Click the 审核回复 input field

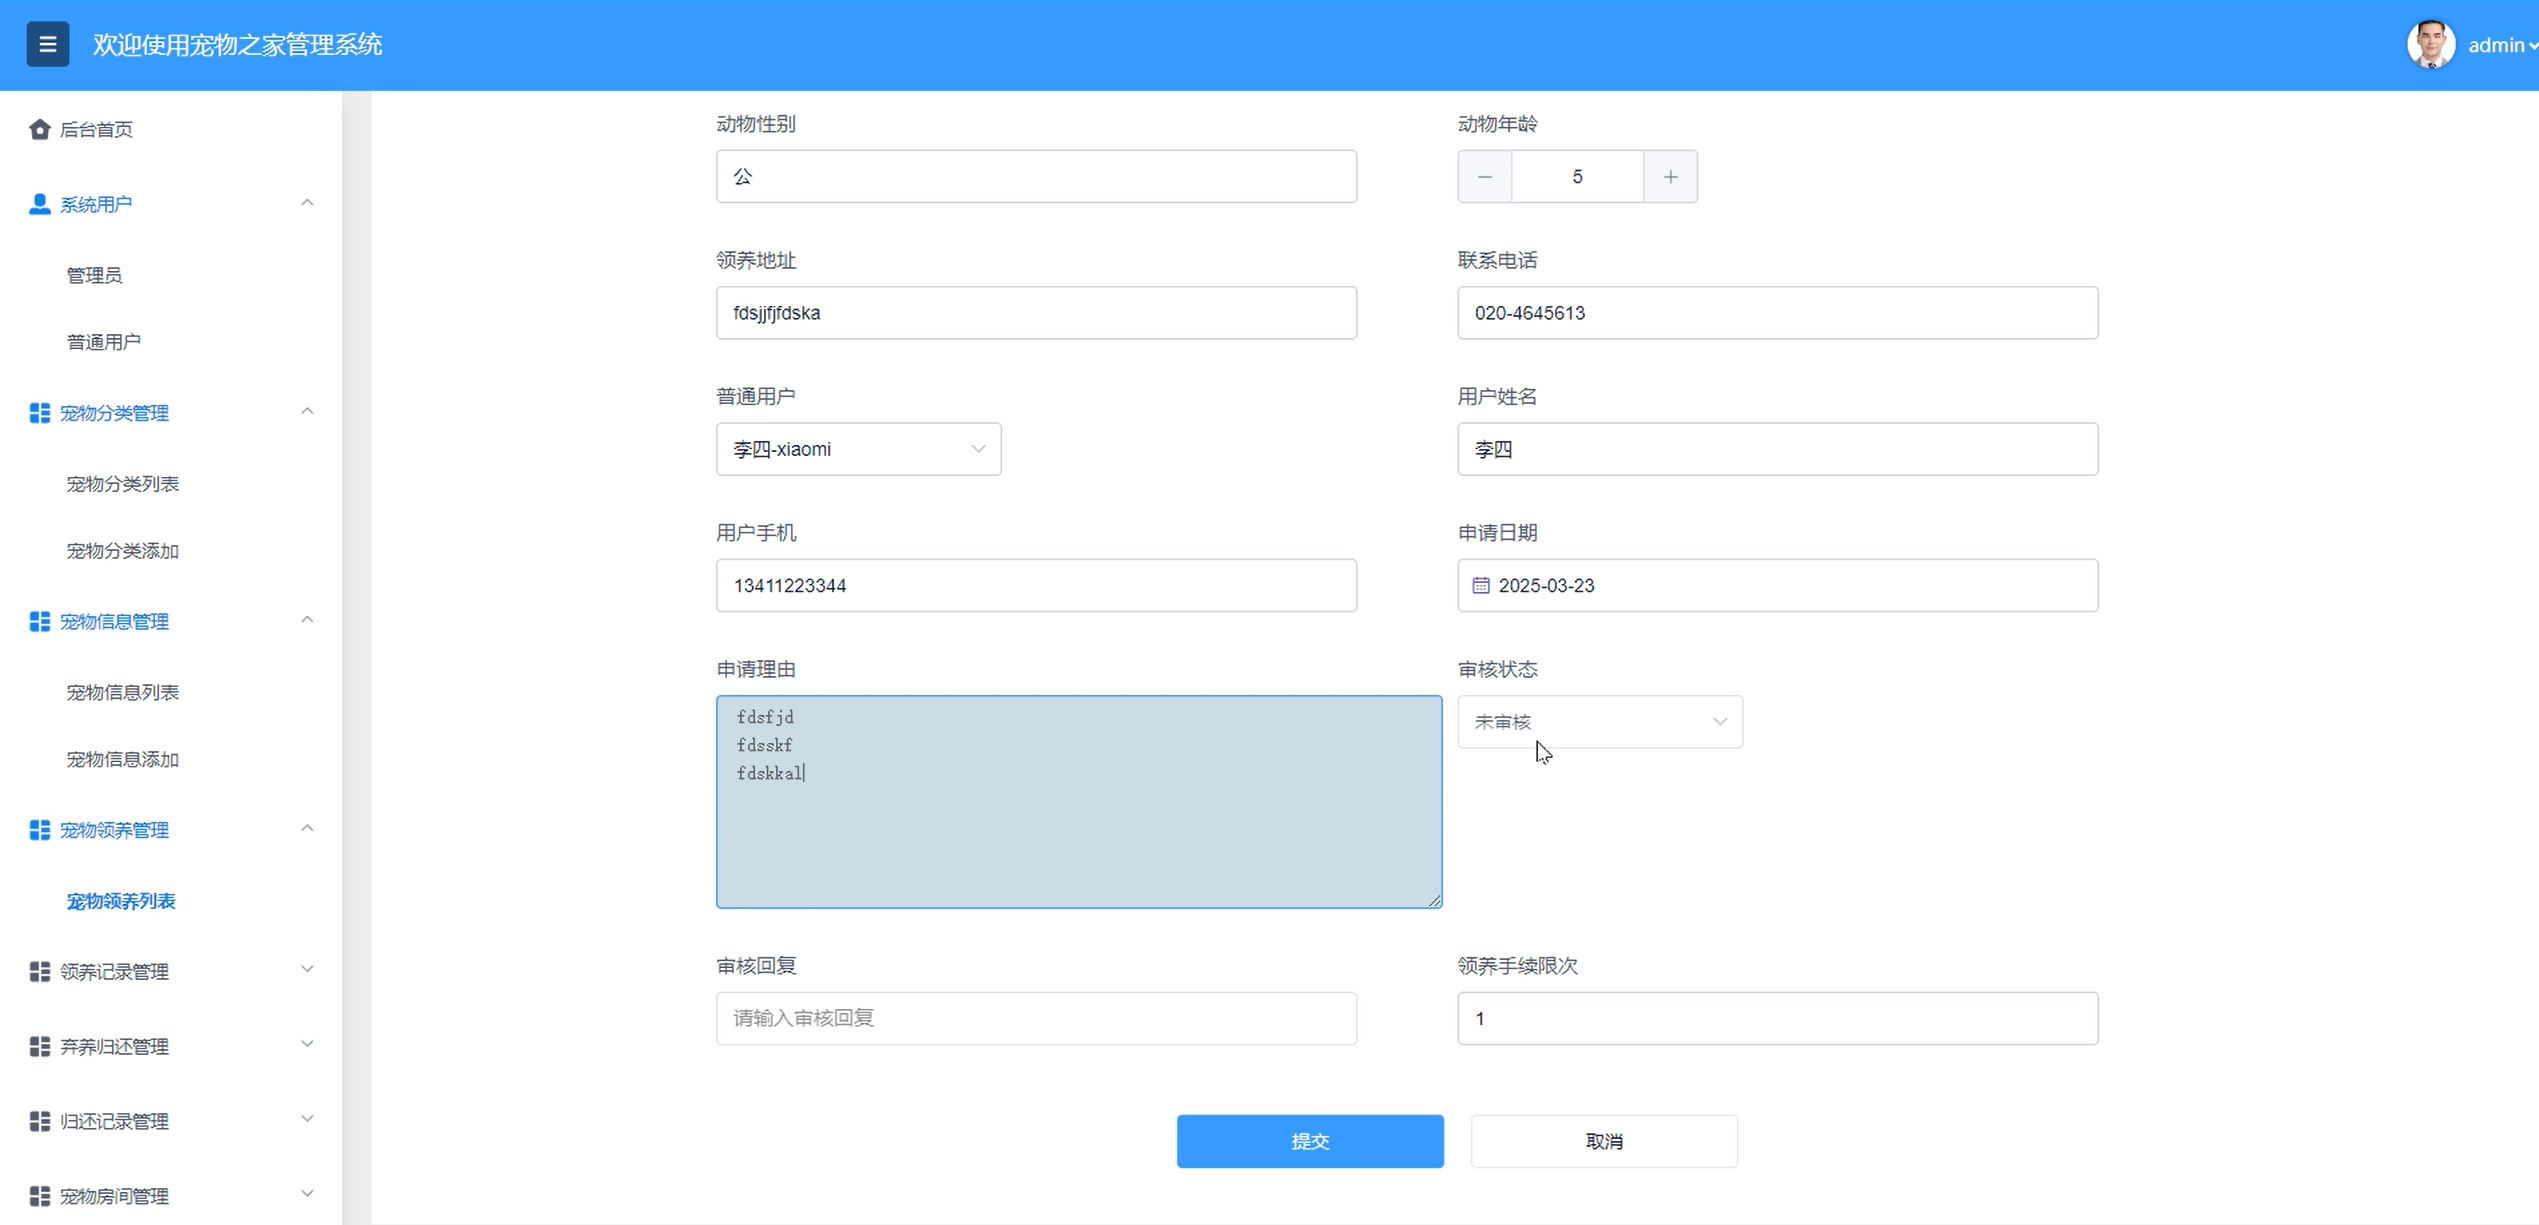click(x=1035, y=1018)
